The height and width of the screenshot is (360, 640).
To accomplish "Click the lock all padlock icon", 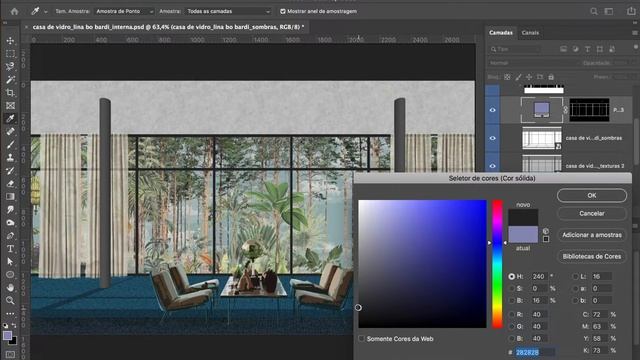I will [551, 77].
